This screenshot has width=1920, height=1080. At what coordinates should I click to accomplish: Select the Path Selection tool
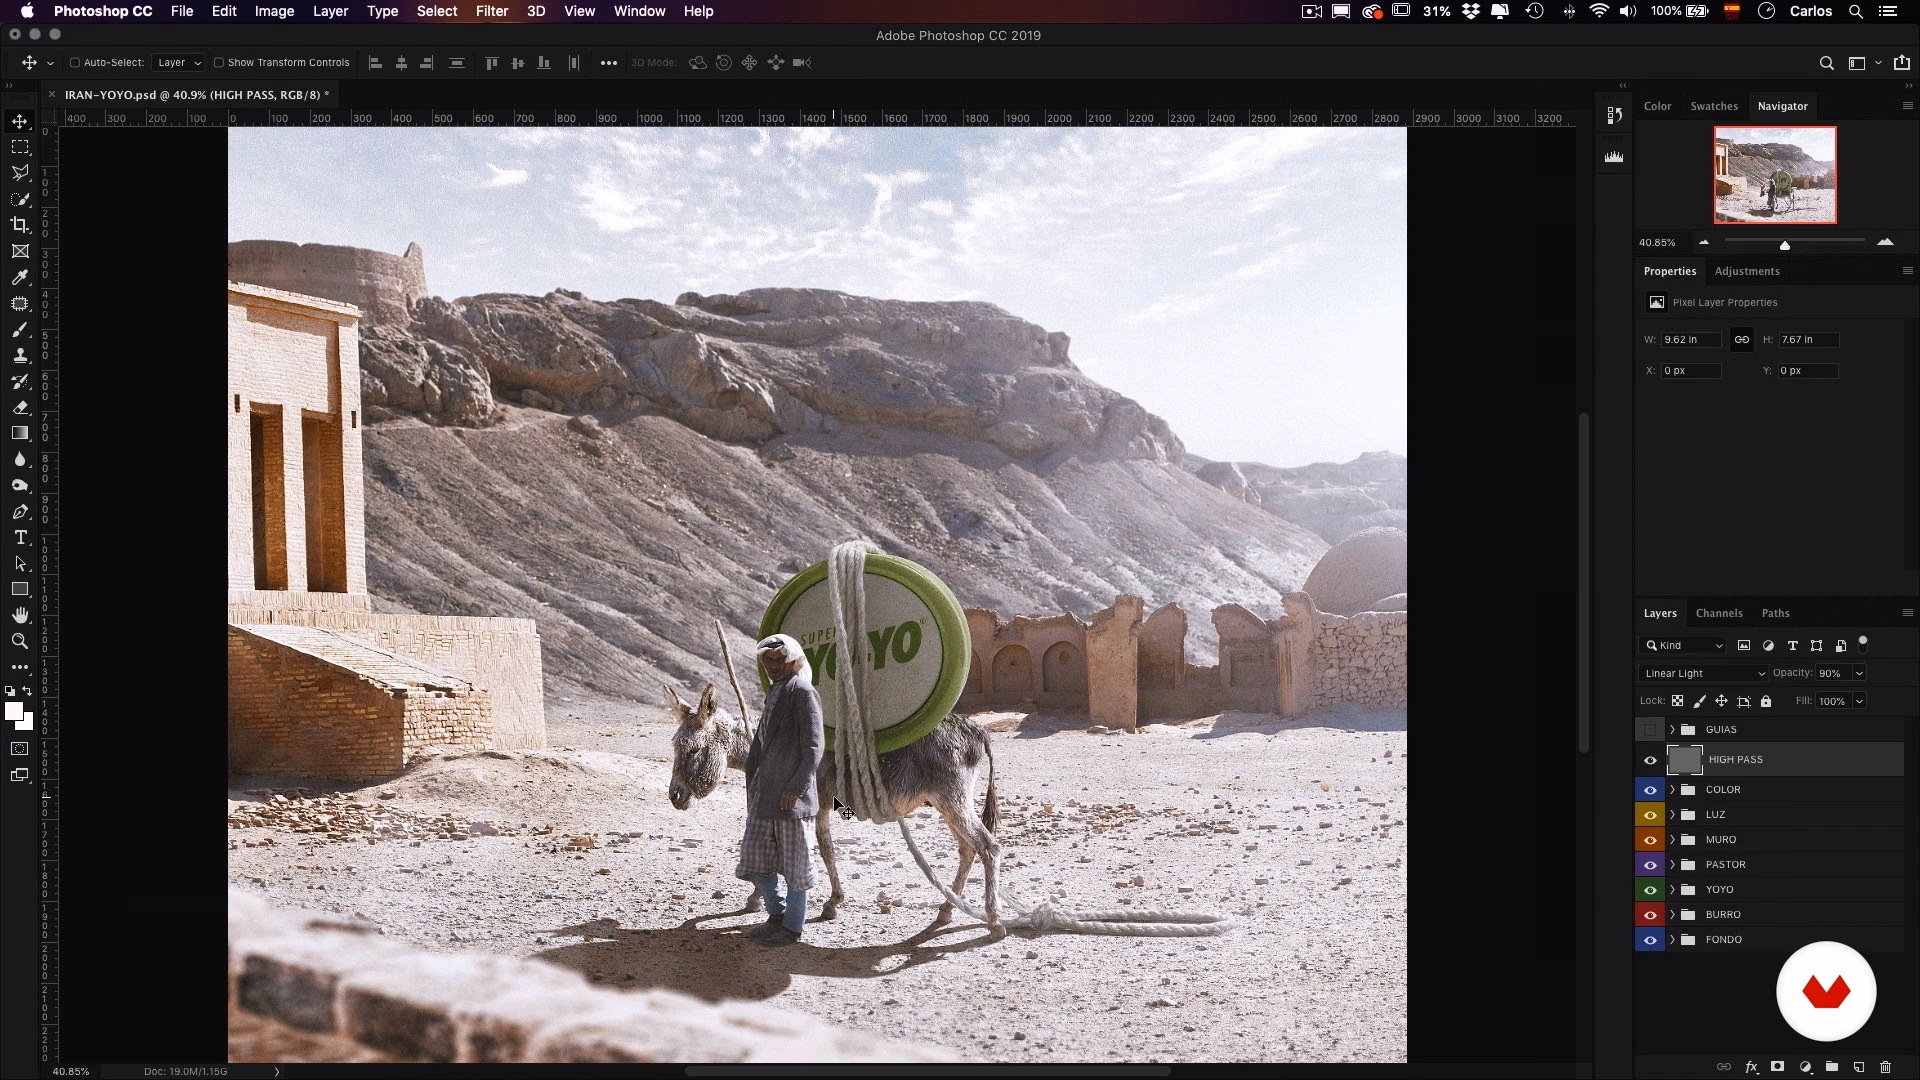coord(20,563)
